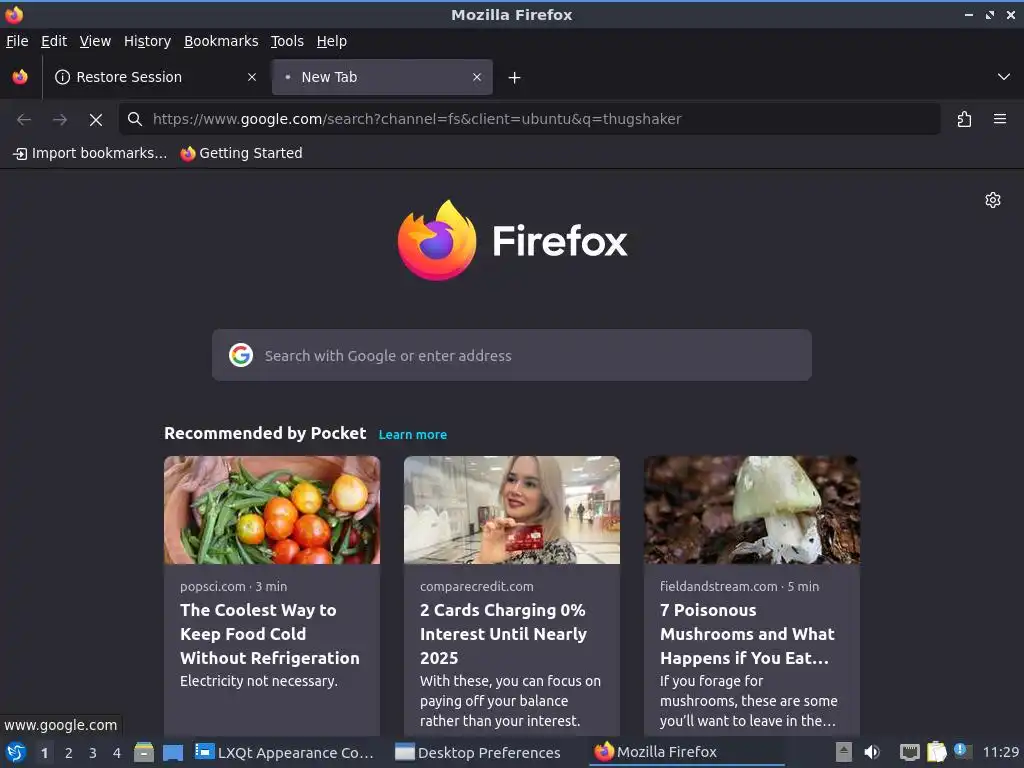Open the credit card woman thumbnail
Image resolution: width=1024 pixels, height=768 pixels.
tap(511, 510)
